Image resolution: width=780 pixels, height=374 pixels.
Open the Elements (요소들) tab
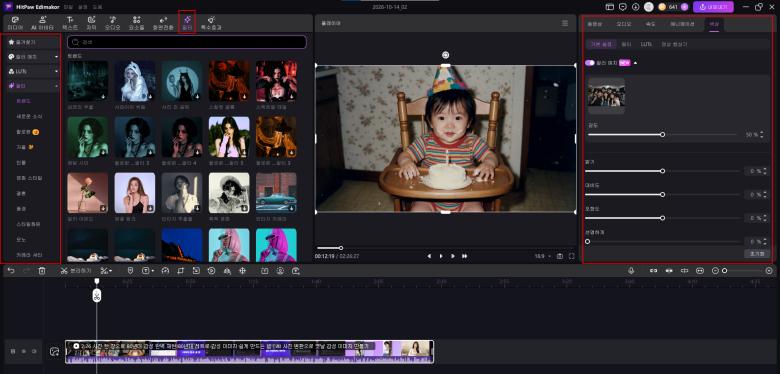click(136, 23)
